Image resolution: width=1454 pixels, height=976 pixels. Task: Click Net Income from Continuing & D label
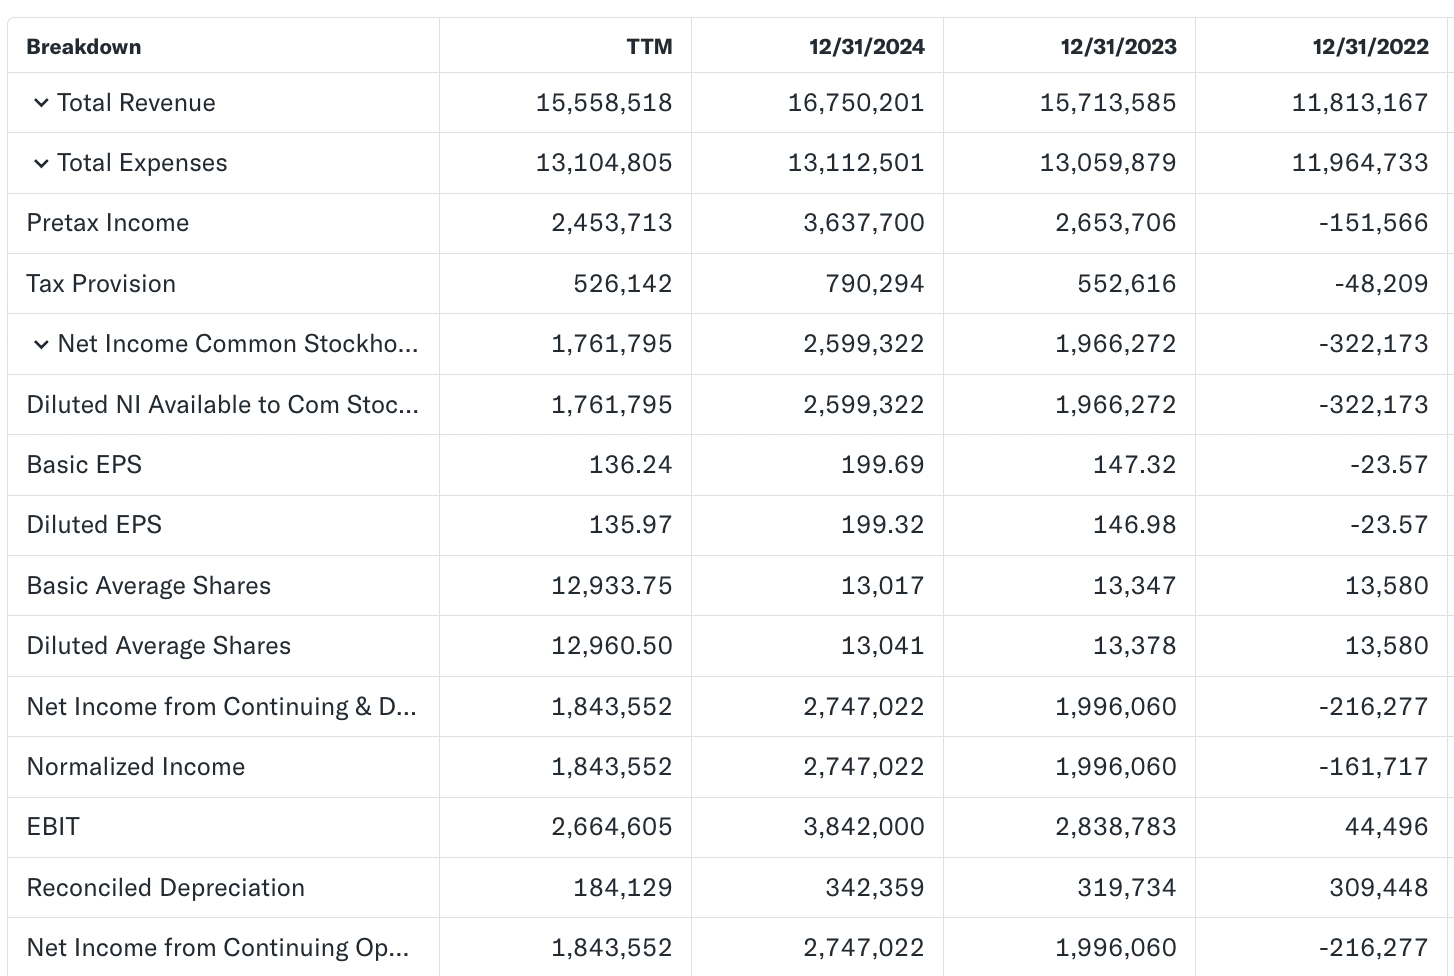(x=222, y=707)
